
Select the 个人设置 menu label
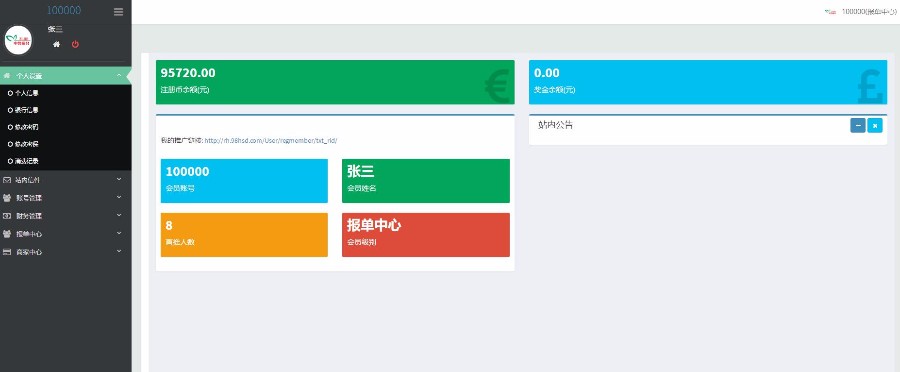click(x=29, y=76)
